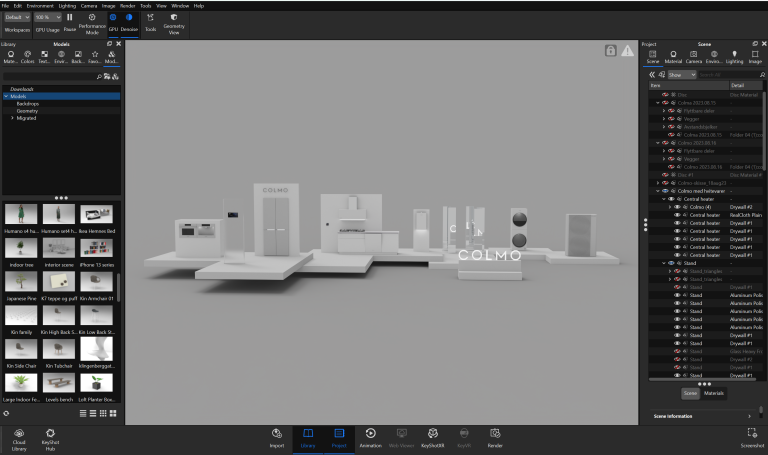This screenshot has width=768, height=455.
Task: Select the Backdrops folder
Action: (x=28, y=103)
